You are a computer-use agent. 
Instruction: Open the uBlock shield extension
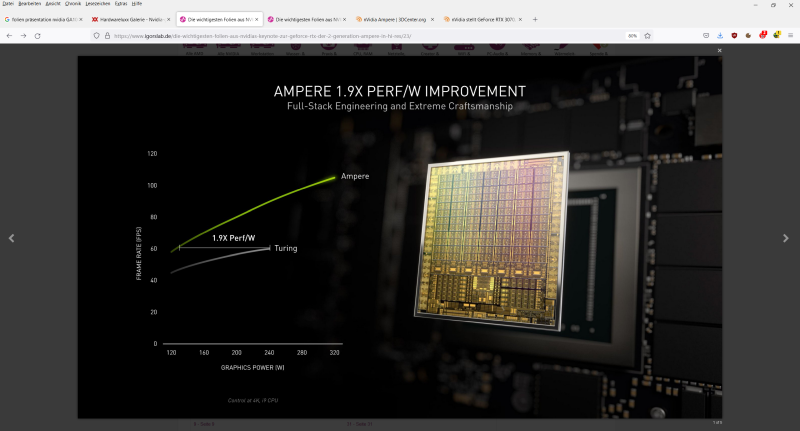tap(734, 36)
